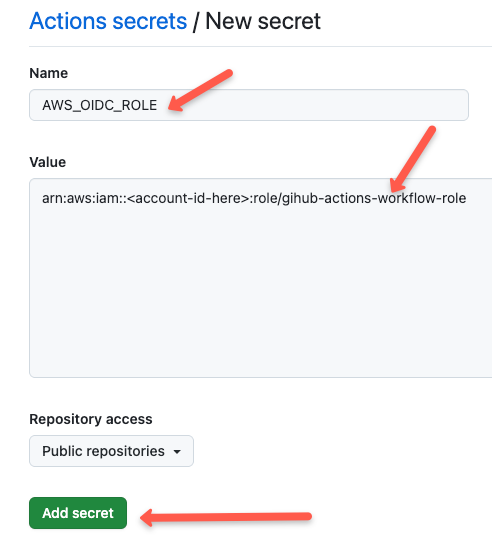Viewport: 492px width, 543px height.
Task: Place cursor on gihub-actions-workflow-role text
Action: (374, 198)
